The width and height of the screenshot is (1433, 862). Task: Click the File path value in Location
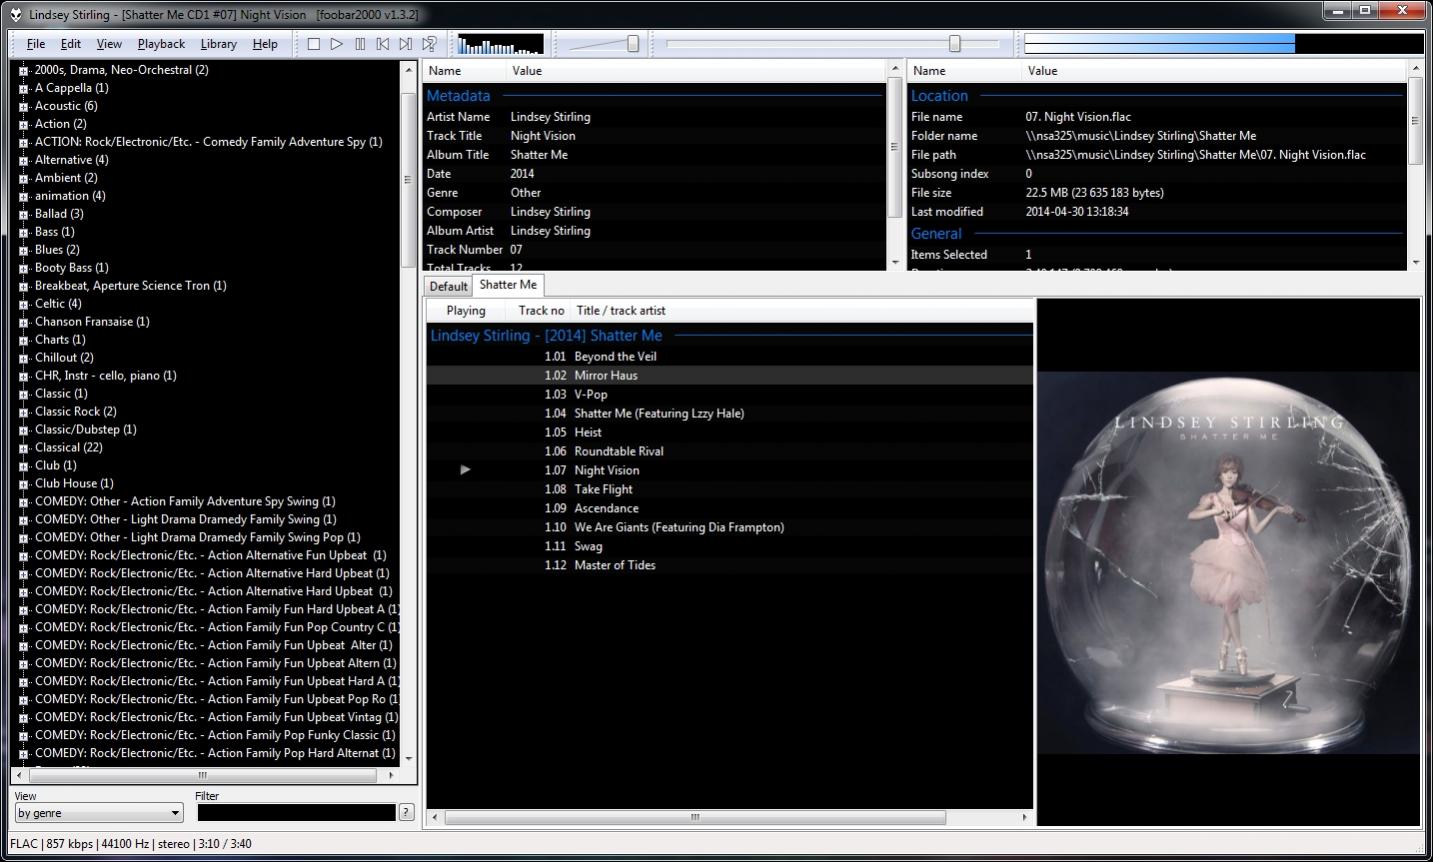[x=1195, y=155]
